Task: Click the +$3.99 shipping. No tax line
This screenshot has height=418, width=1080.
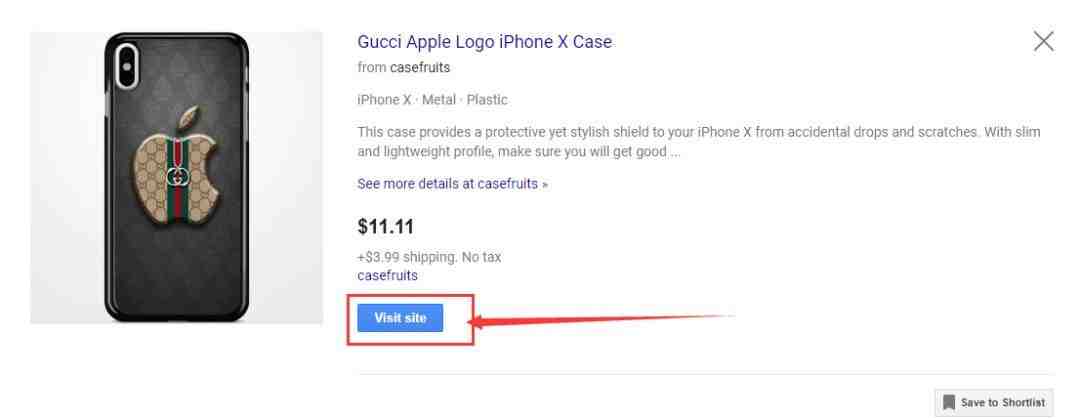Action: pos(429,258)
